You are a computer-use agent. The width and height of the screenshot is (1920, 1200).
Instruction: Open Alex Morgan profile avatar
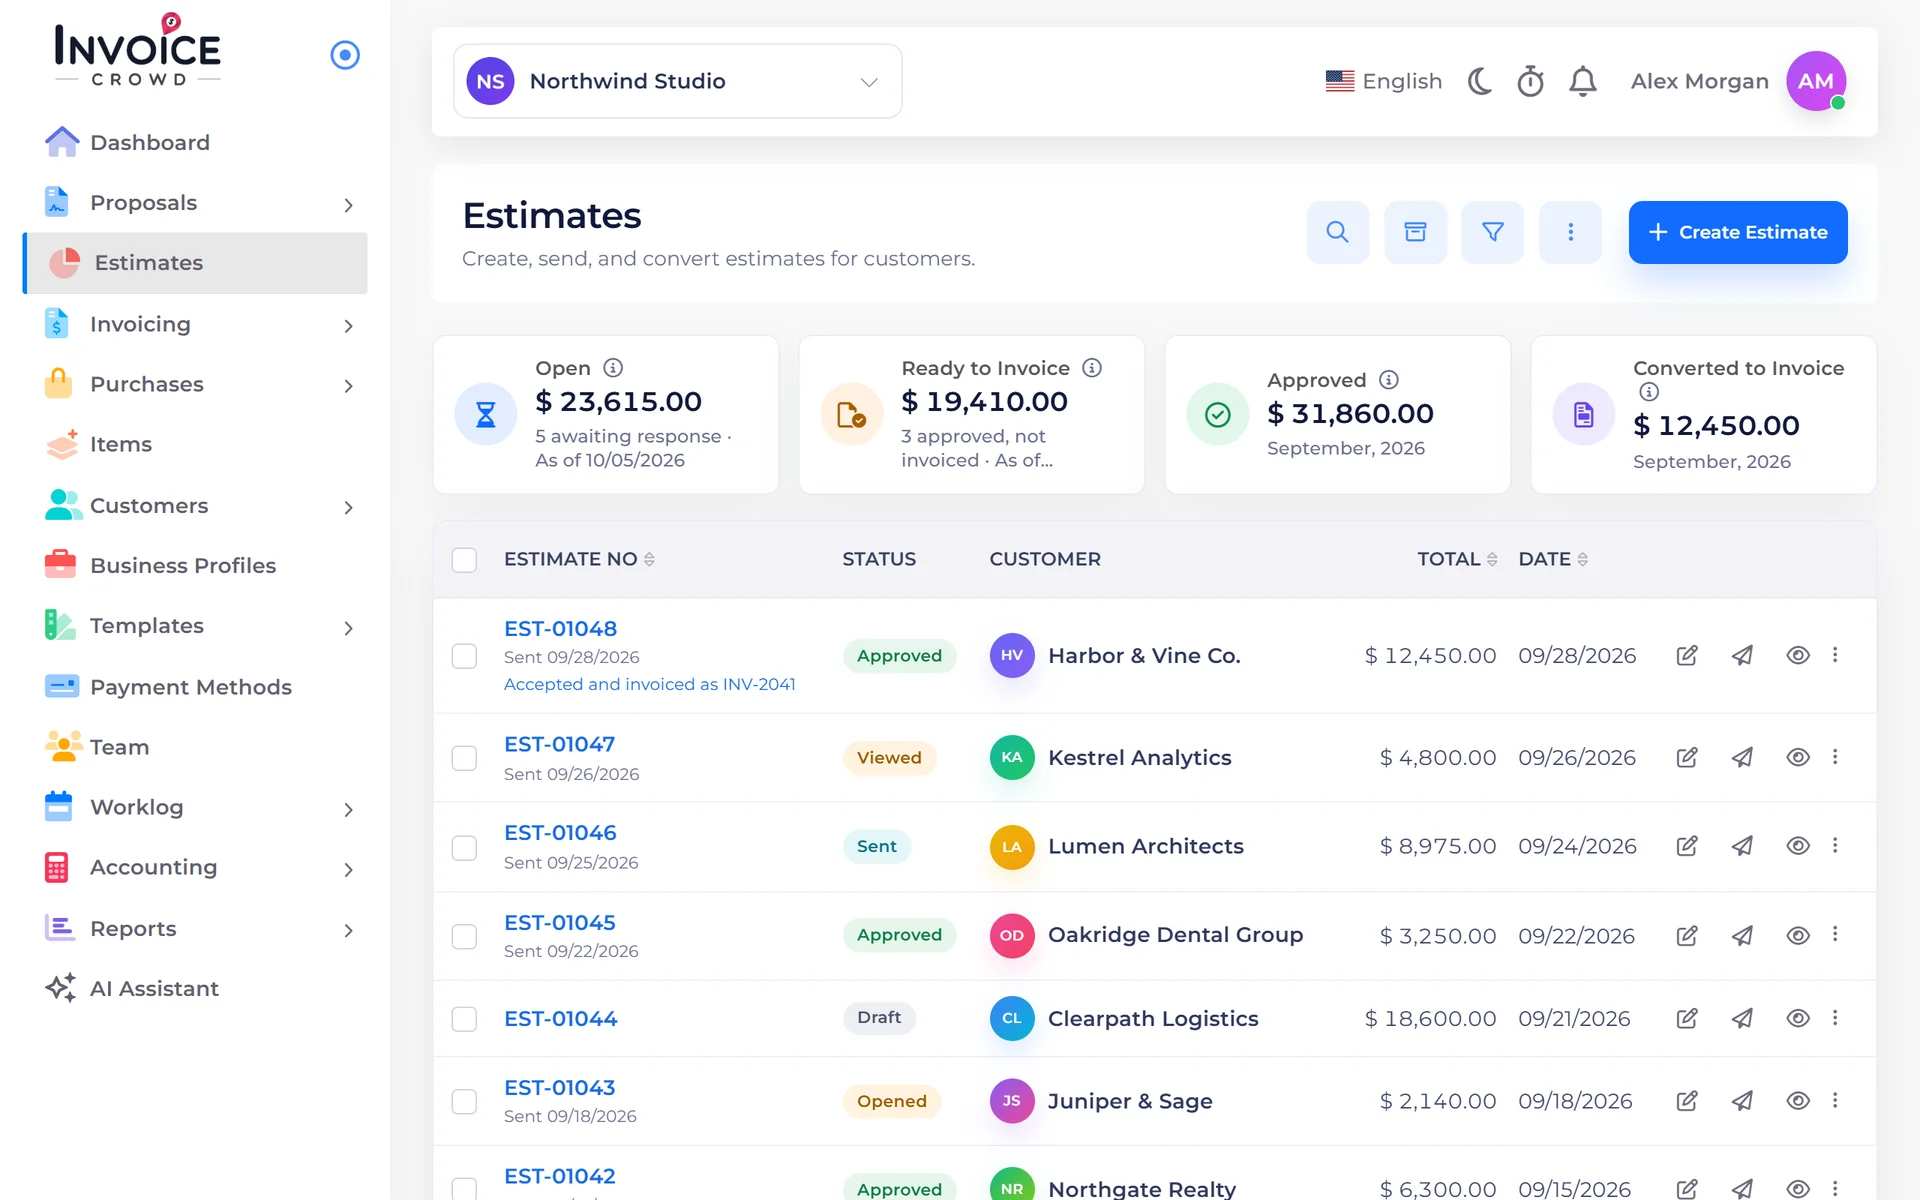(1816, 81)
